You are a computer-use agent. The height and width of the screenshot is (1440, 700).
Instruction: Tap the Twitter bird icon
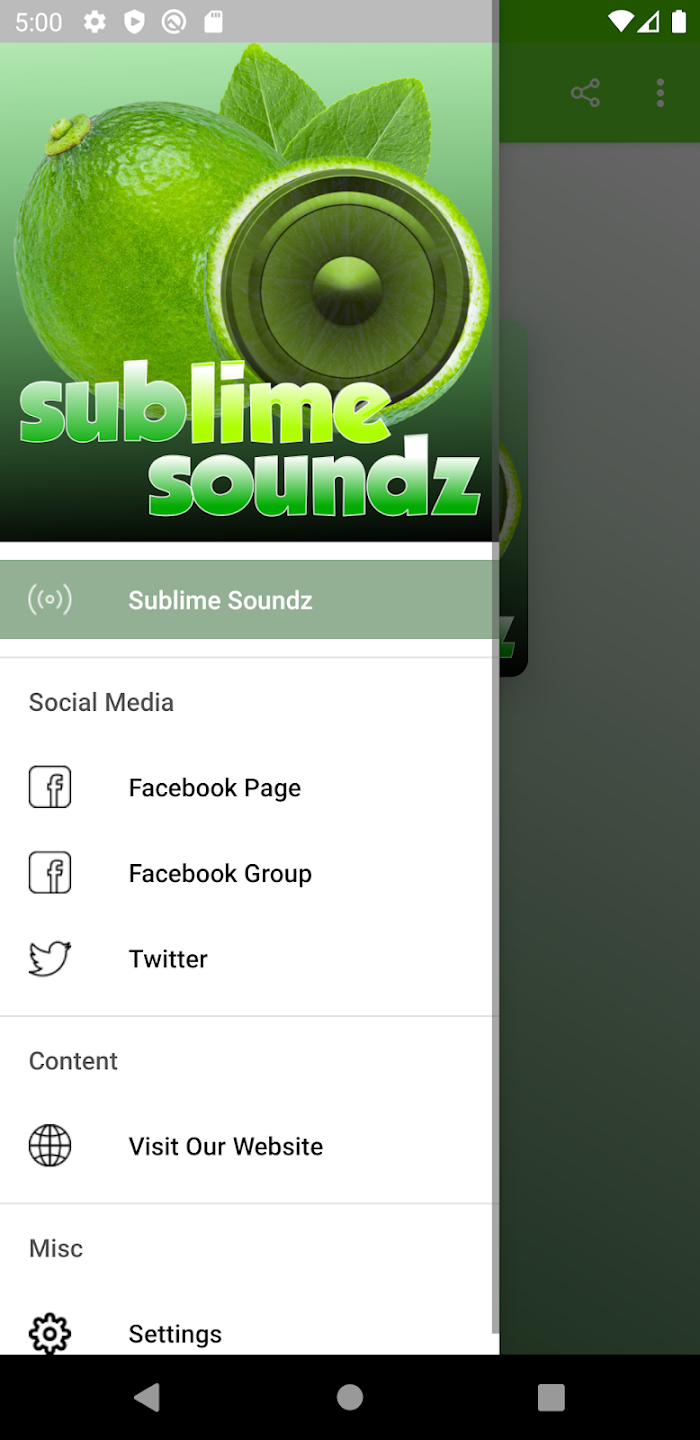(x=50, y=958)
